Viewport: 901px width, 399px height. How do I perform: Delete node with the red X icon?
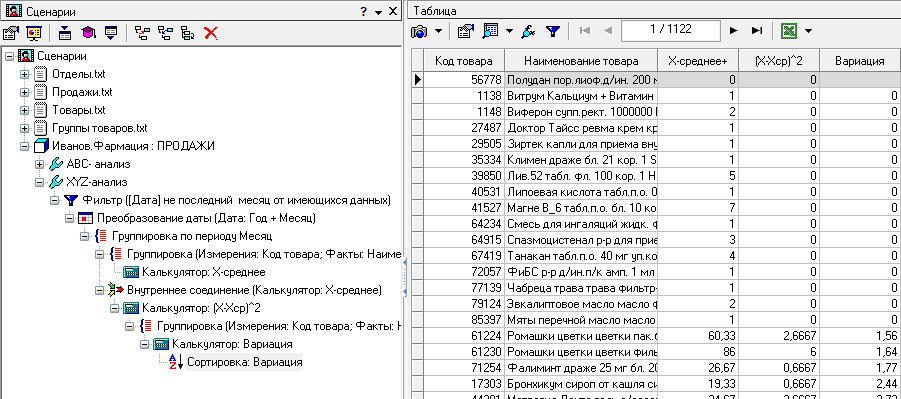[211, 33]
